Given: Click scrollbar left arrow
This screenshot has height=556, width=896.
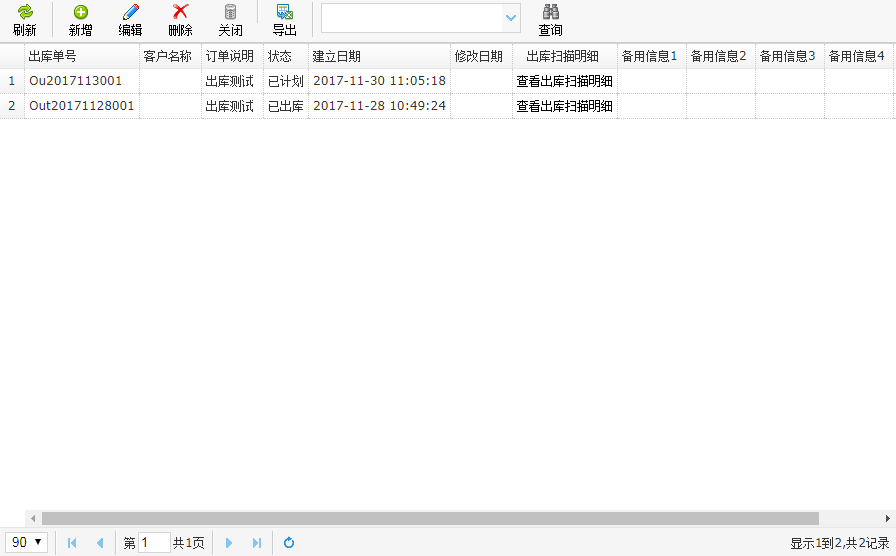Looking at the screenshot, I should pyautogui.click(x=33, y=518).
